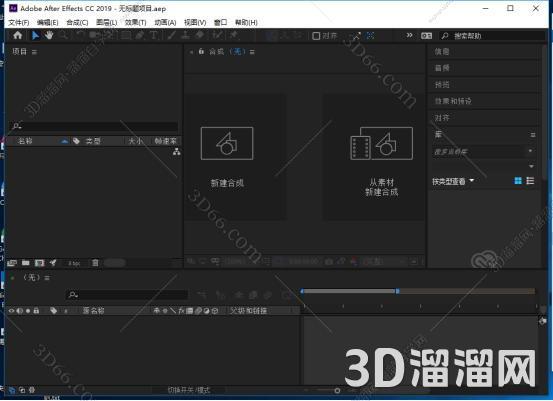Screen dimensions: 553x401
Task: Open the 合成 (无) panel menu
Action: [252, 52]
